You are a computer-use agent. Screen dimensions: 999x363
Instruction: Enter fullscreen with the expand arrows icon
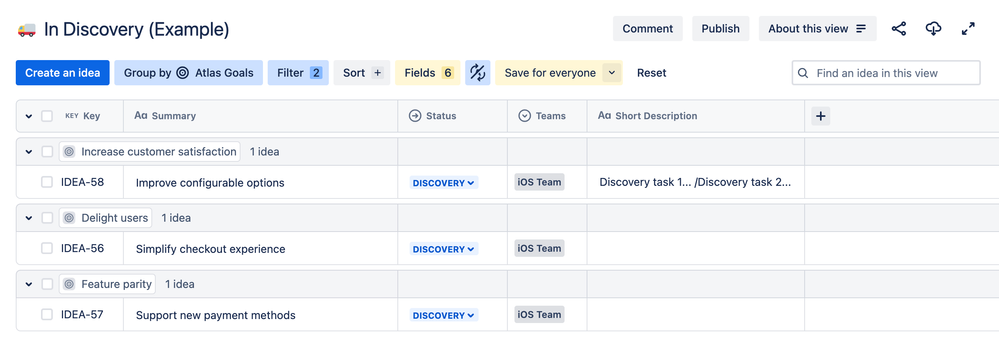point(968,29)
